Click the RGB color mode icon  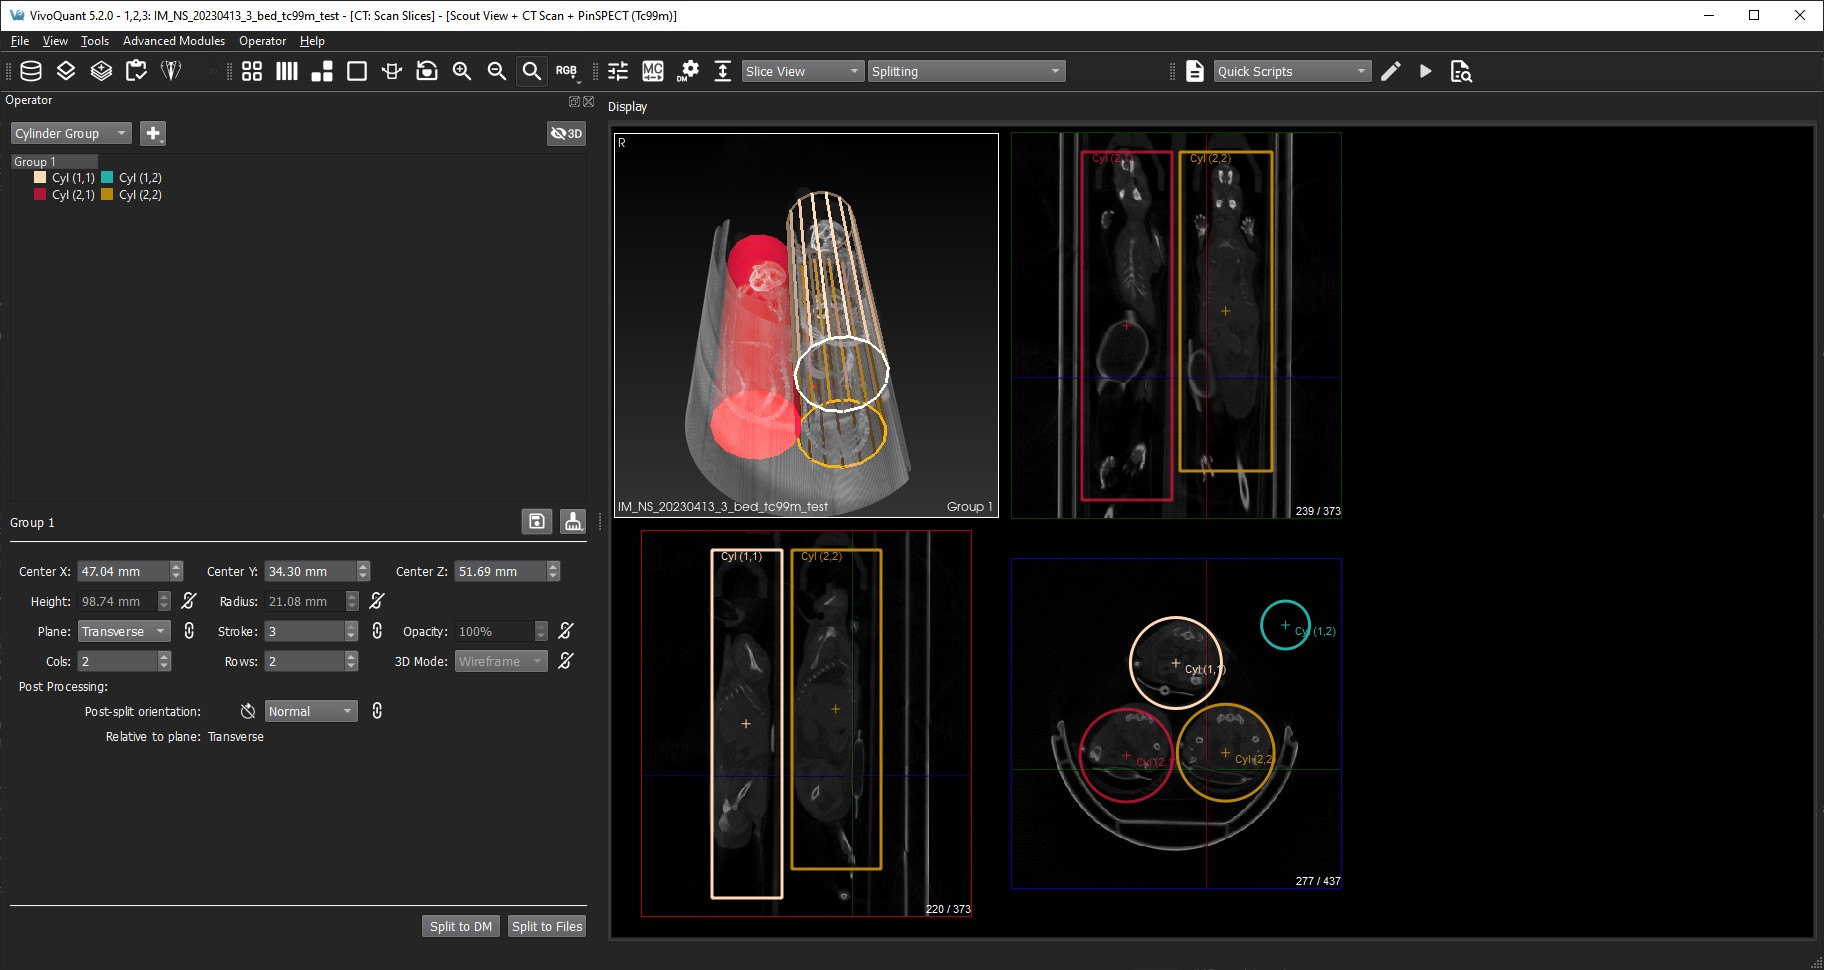(x=566, y=71)
